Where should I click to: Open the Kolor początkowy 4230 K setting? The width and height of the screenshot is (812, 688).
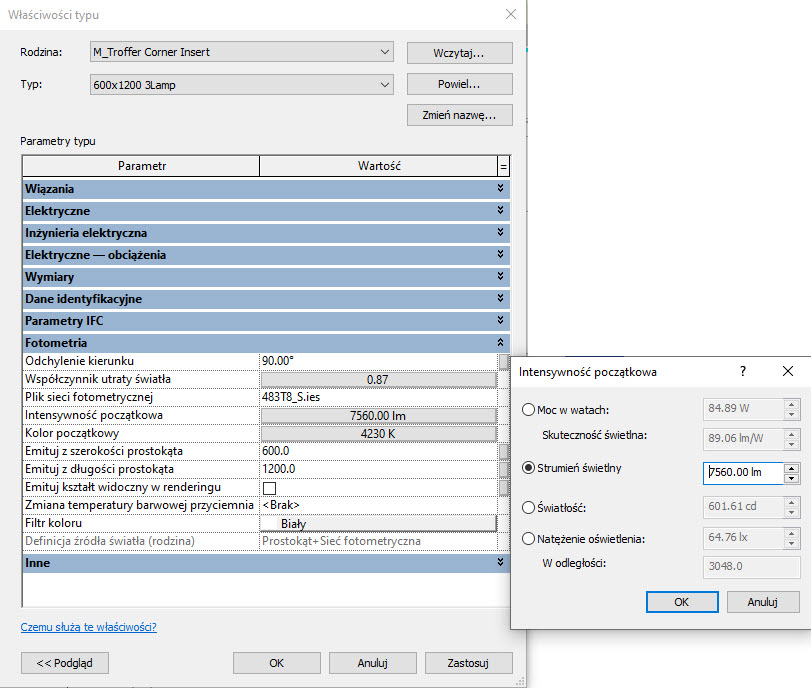pyautogui.click(x=378, y=433)
